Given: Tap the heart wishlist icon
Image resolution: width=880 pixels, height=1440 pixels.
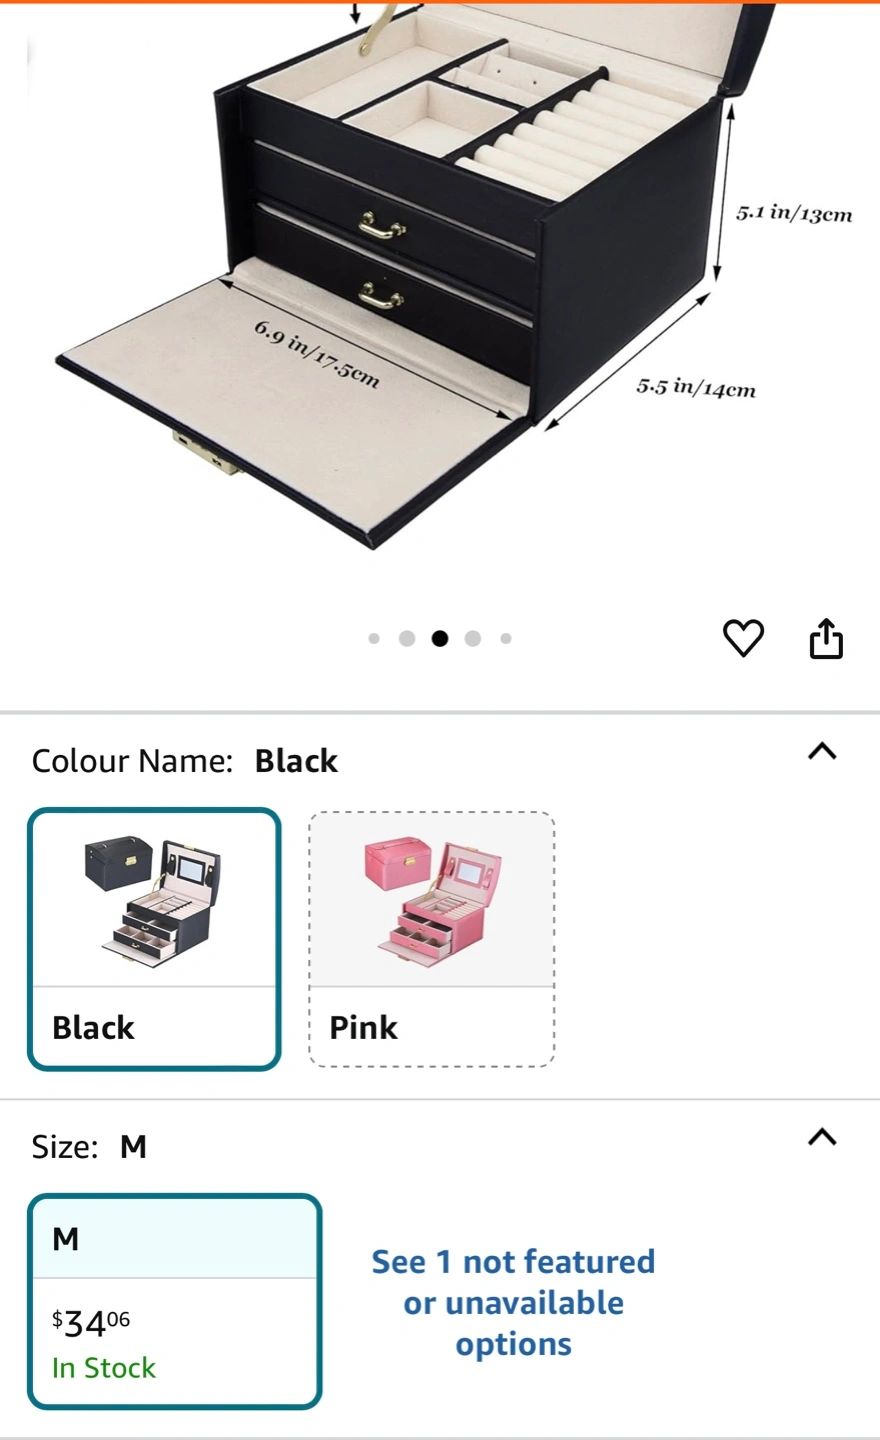Looking at the screenshot, I should (x=743, y=638).
